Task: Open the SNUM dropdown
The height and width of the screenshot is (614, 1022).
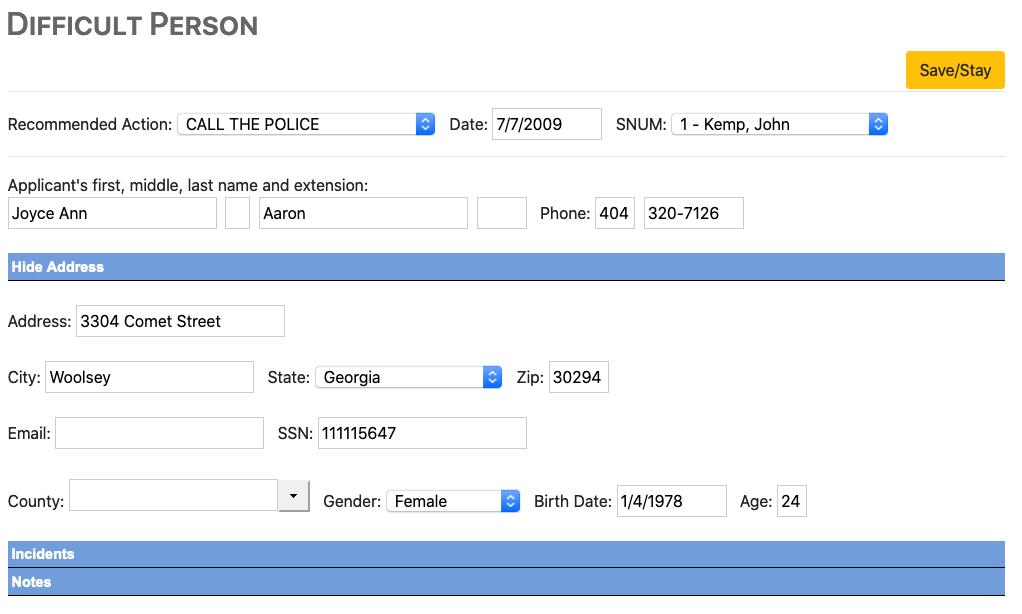Action: click(779, 124)
